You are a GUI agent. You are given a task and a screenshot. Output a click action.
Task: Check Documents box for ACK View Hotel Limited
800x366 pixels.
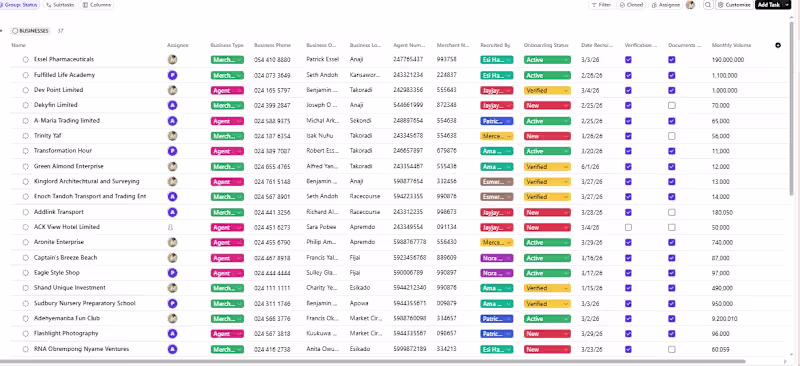671,227
